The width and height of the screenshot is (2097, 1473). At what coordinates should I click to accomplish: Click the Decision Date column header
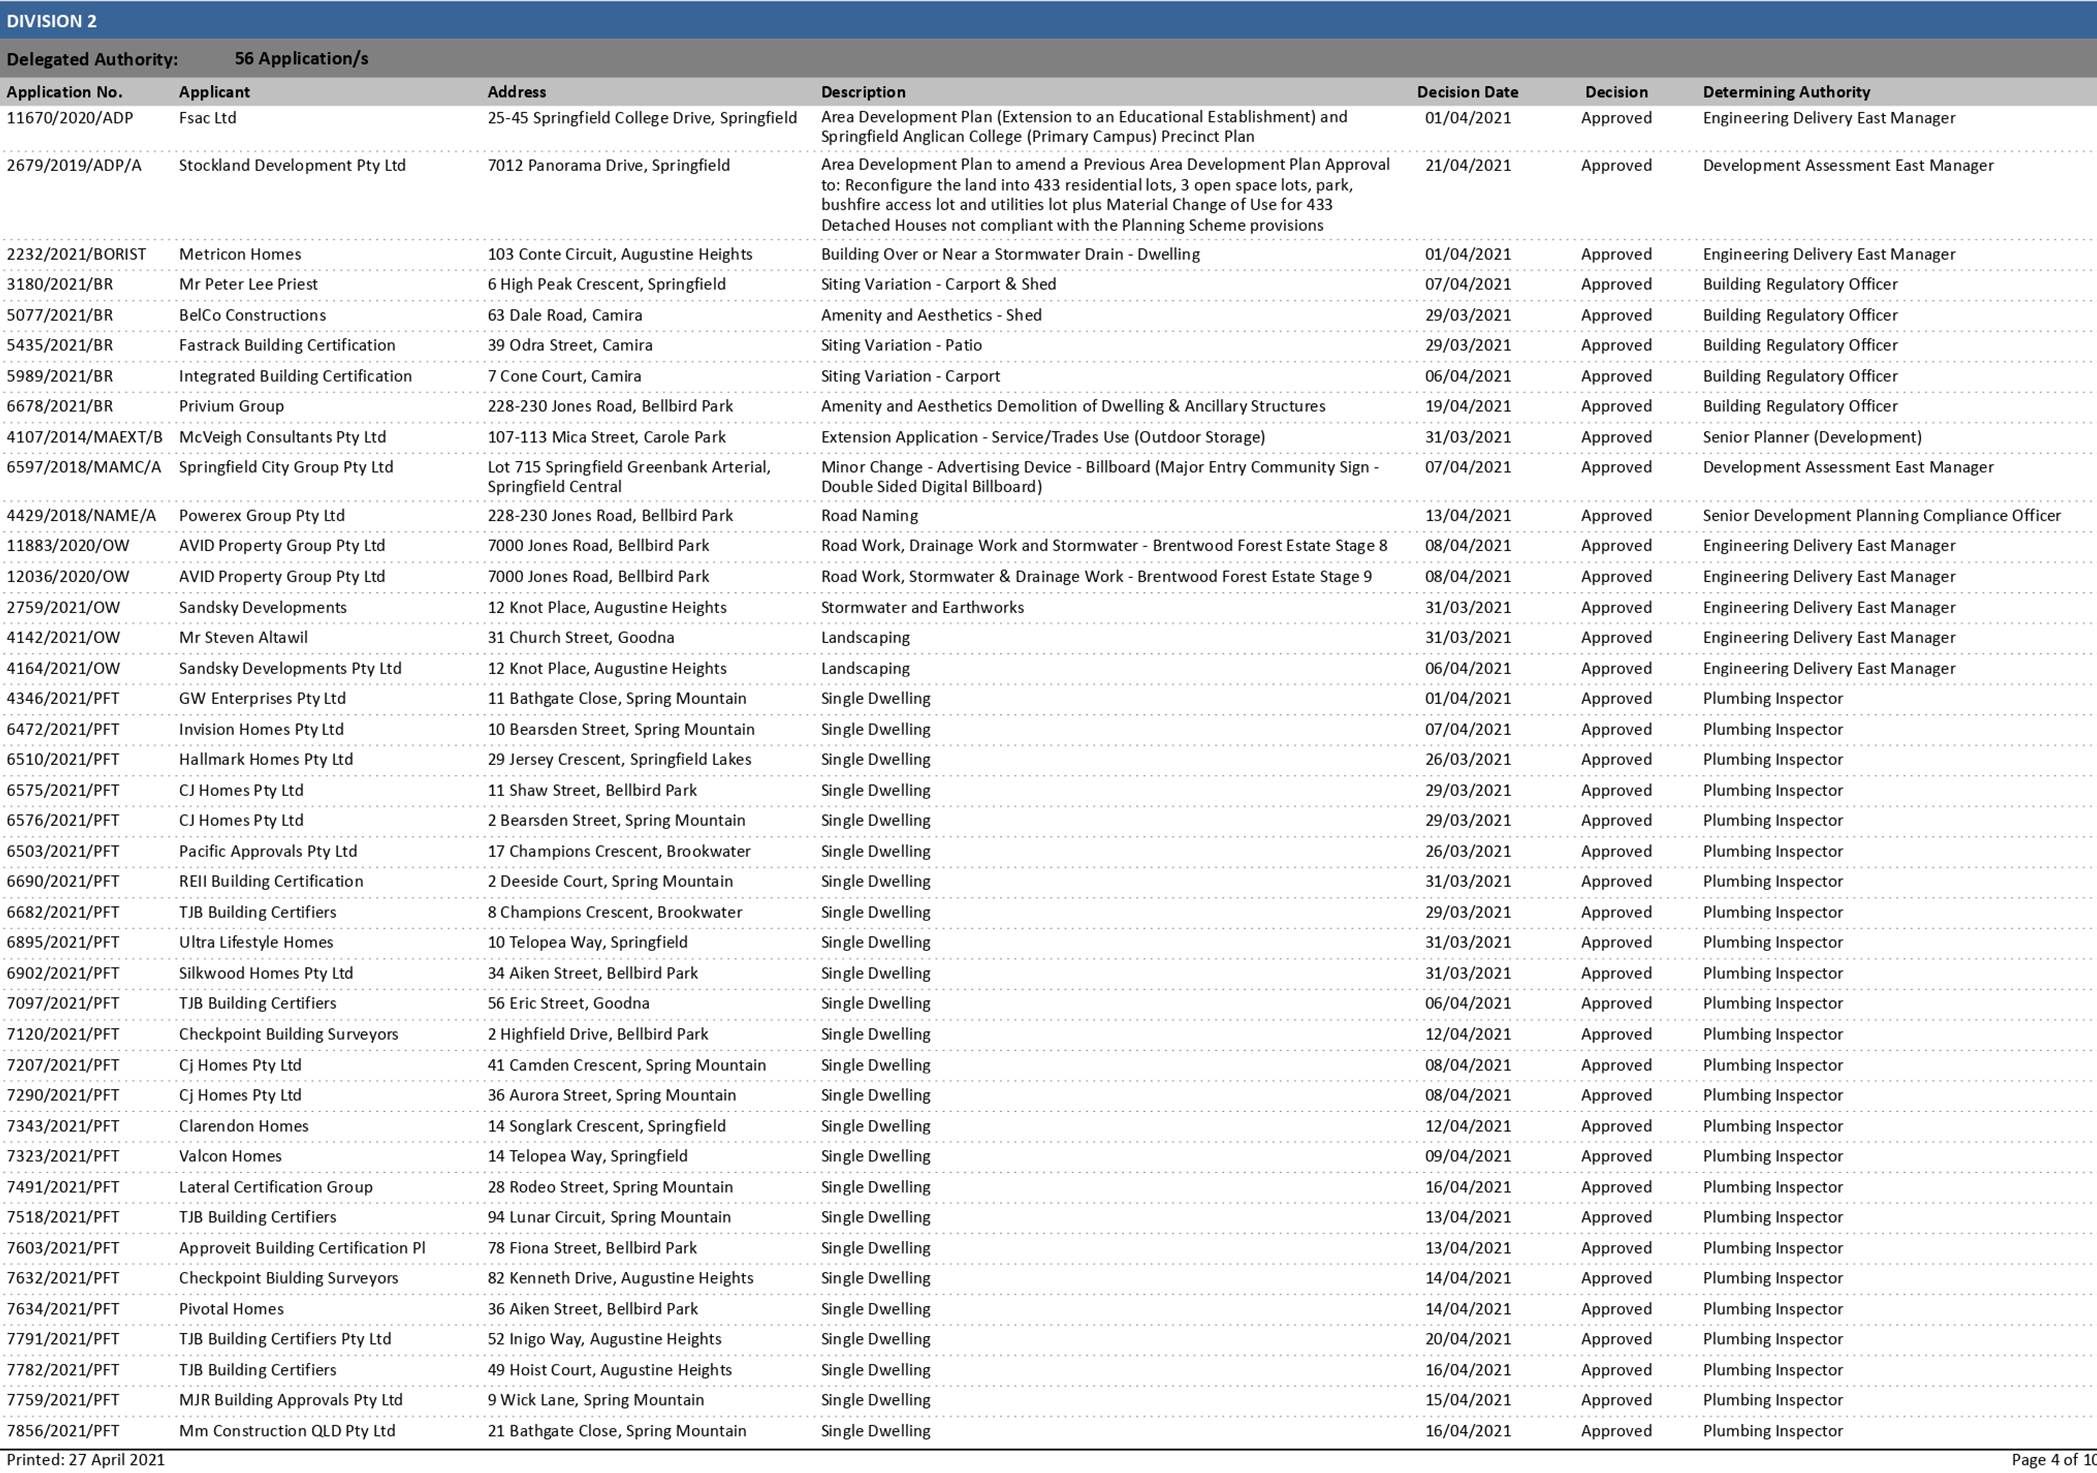point(1466,92)
